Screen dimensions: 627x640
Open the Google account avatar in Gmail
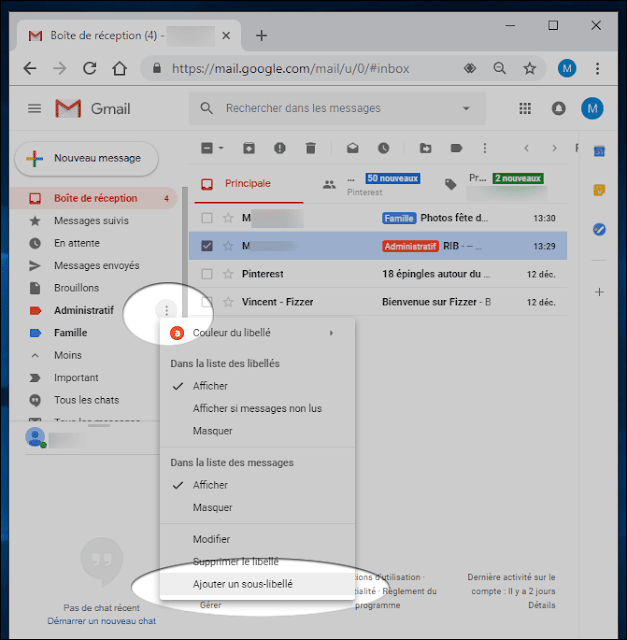[592, 109]
